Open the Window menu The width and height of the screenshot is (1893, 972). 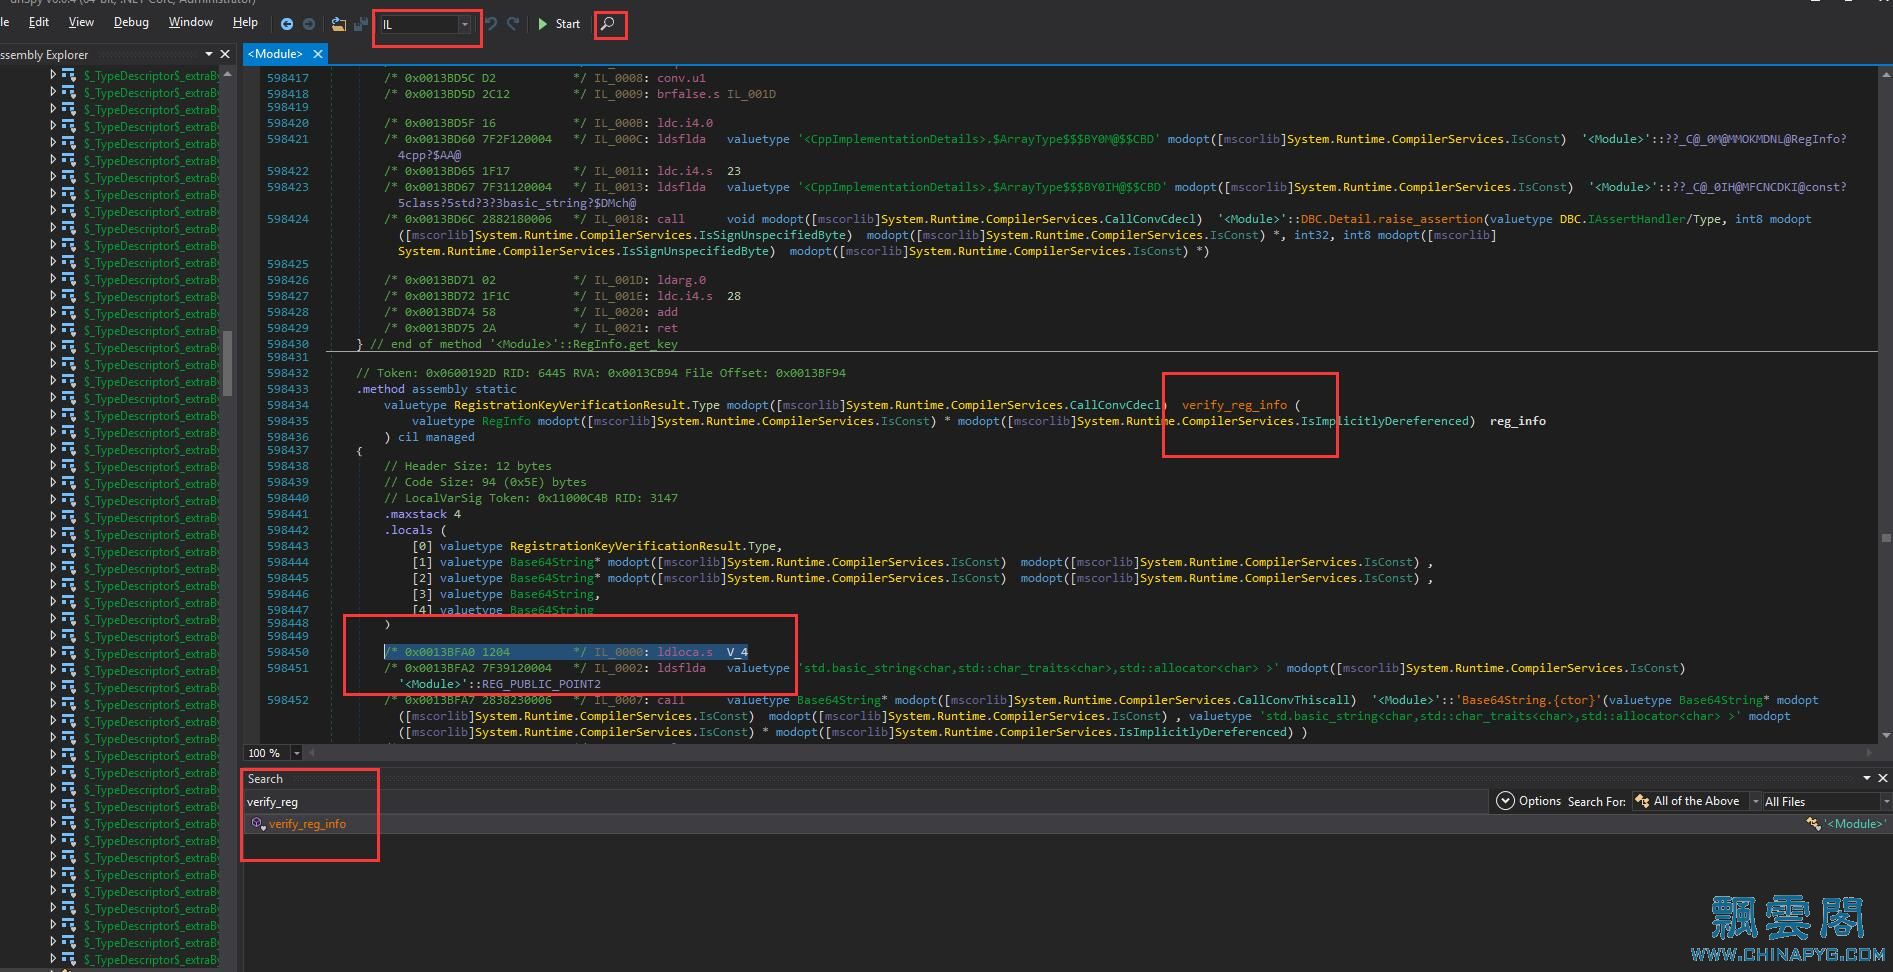pos(190,22)
